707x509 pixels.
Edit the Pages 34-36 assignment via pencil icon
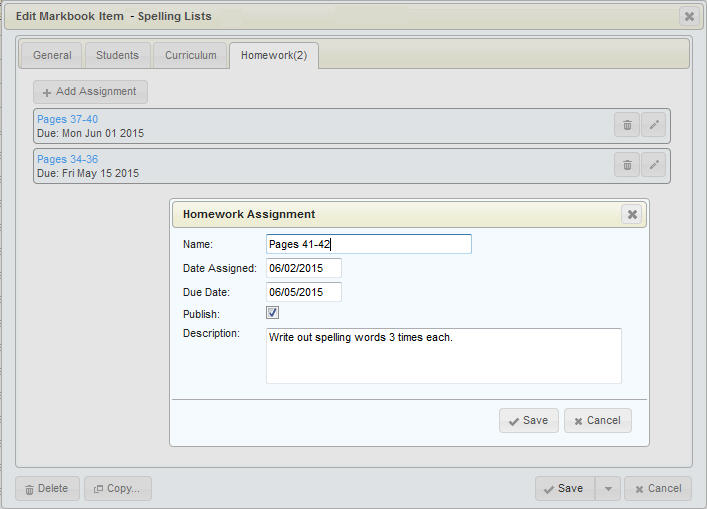point(653,165)
